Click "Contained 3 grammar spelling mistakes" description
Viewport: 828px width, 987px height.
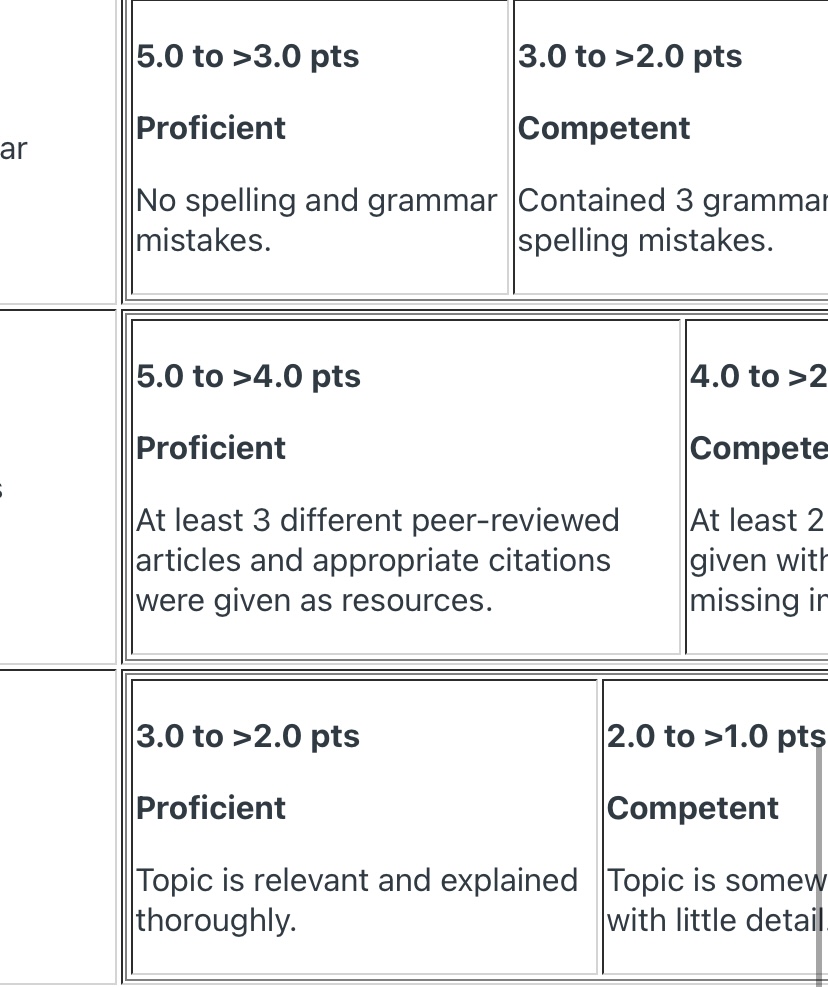pos(671,220)
